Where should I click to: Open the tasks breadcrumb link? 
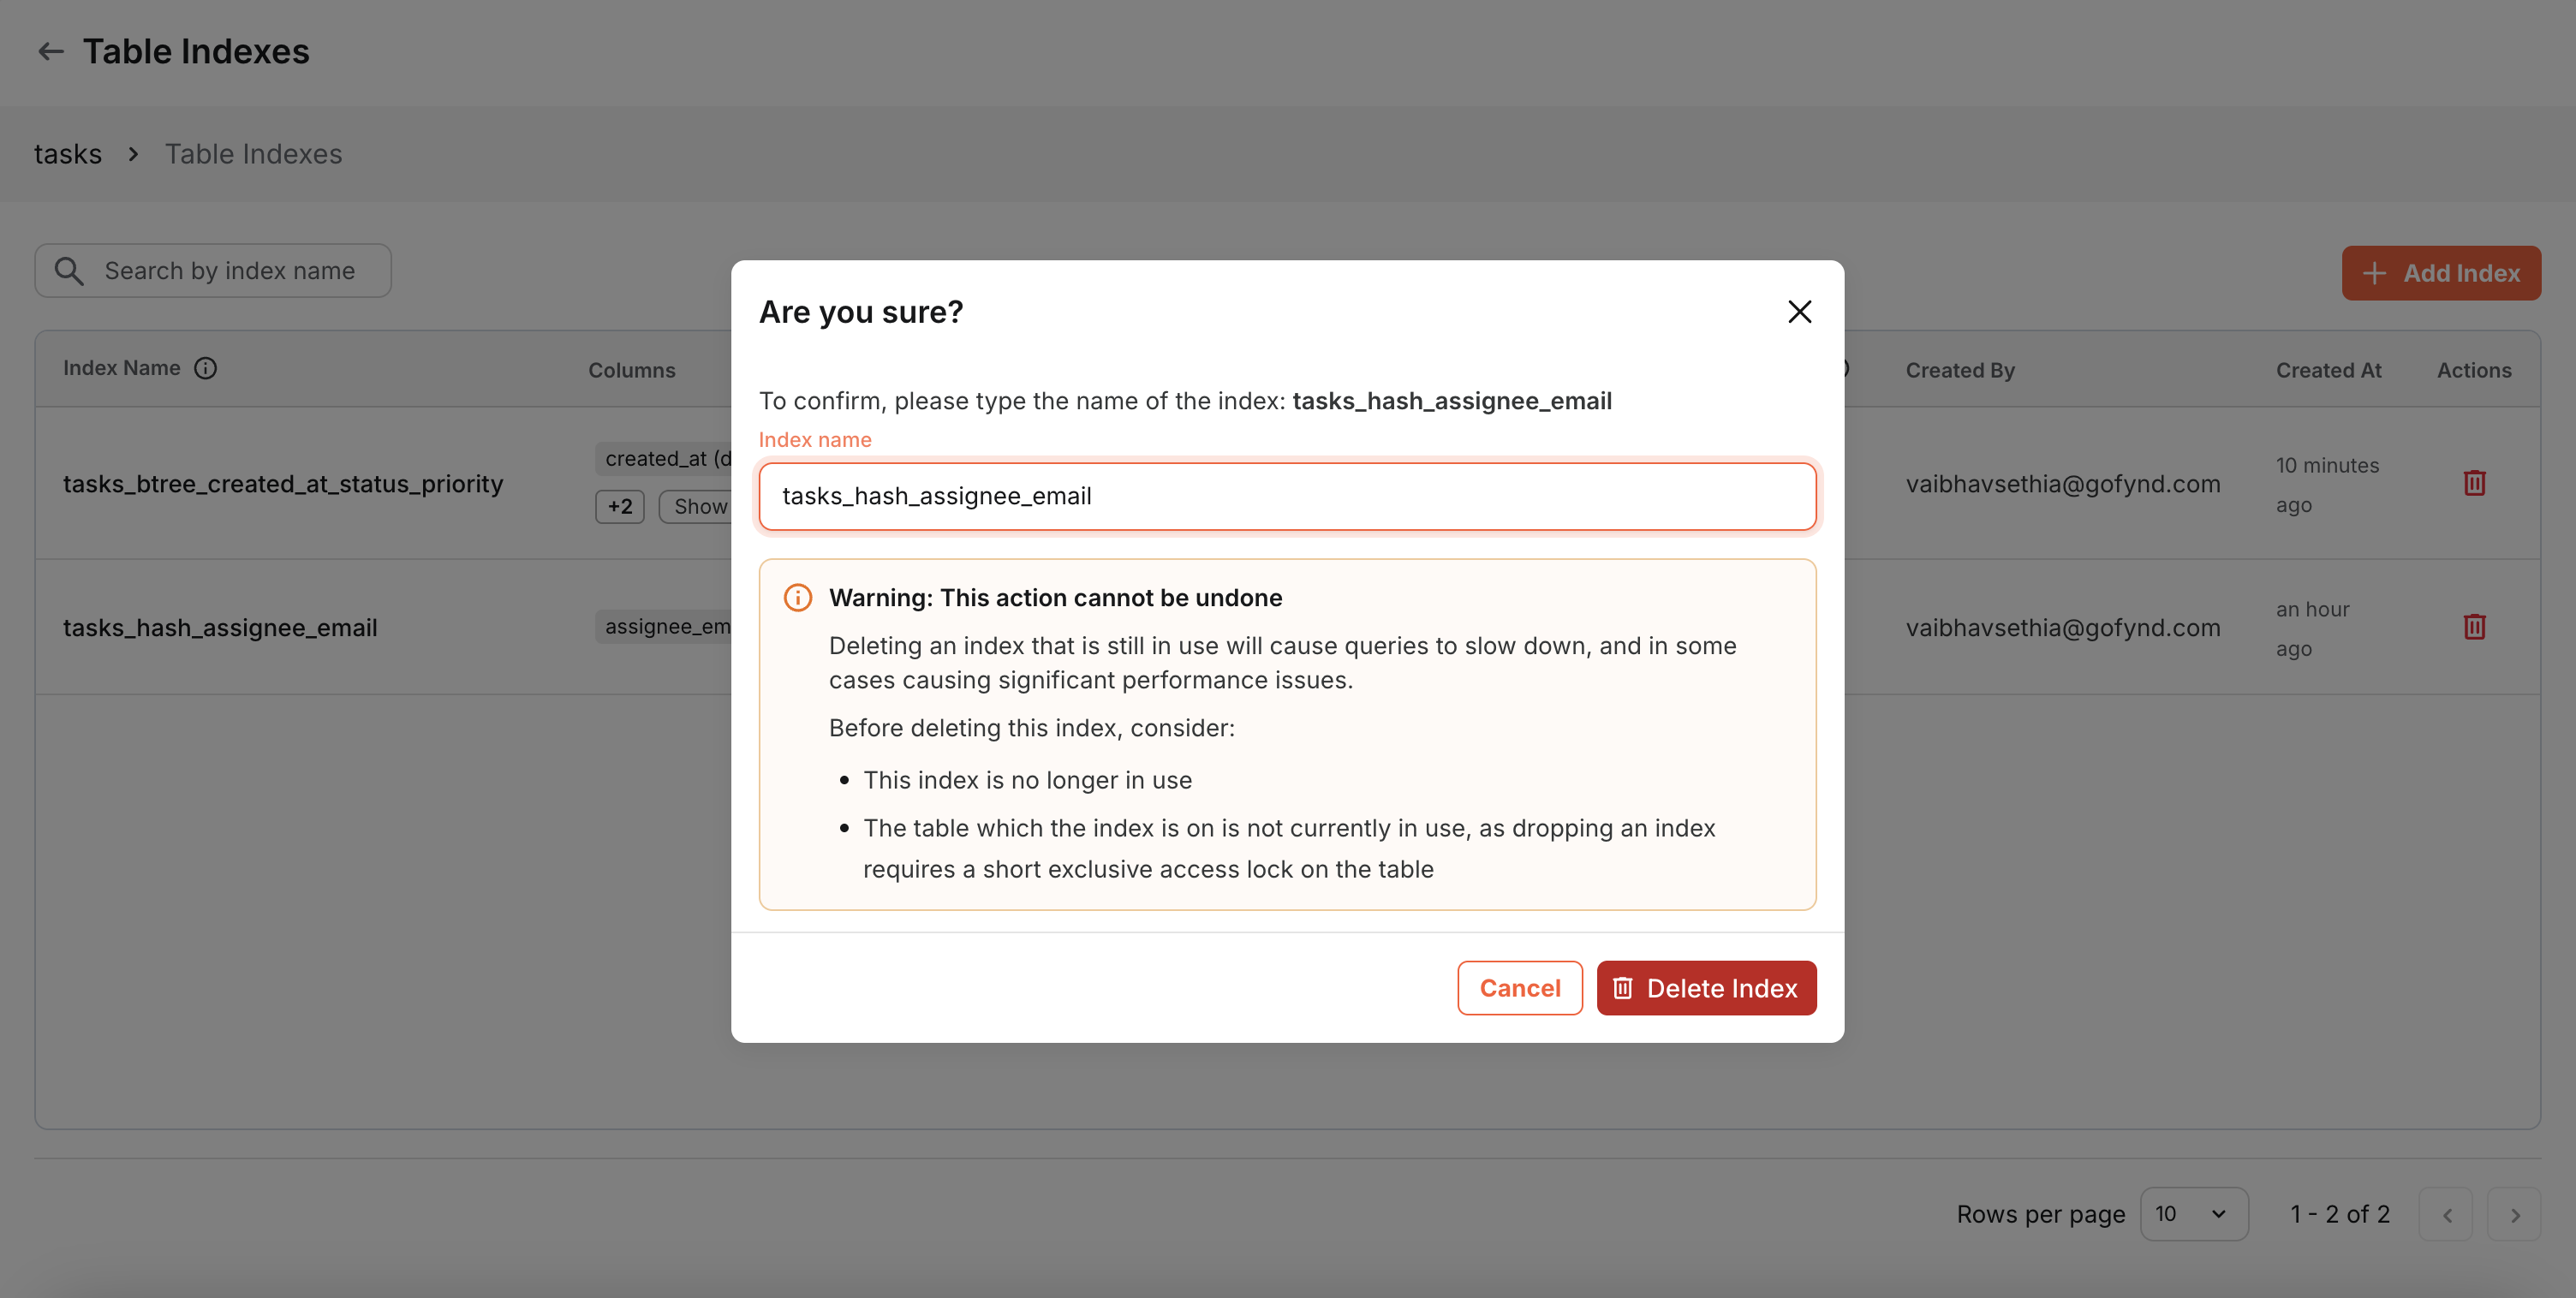tap(68, 154)
